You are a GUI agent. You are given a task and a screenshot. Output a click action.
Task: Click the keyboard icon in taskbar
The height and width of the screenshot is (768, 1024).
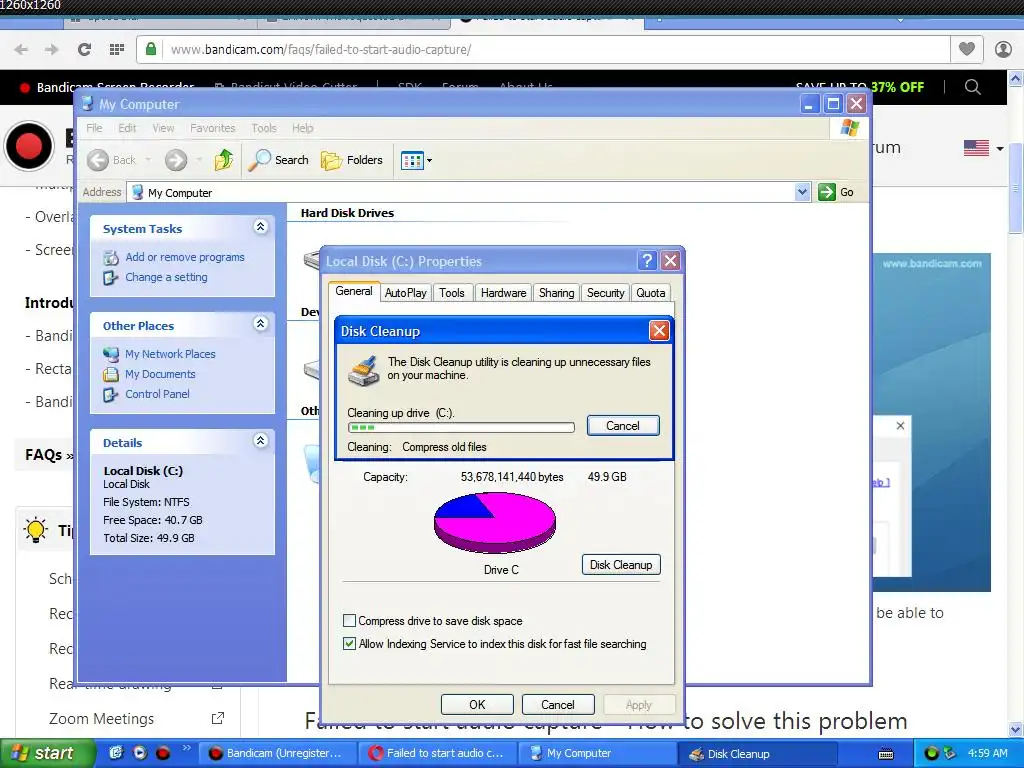click(886, 754)
